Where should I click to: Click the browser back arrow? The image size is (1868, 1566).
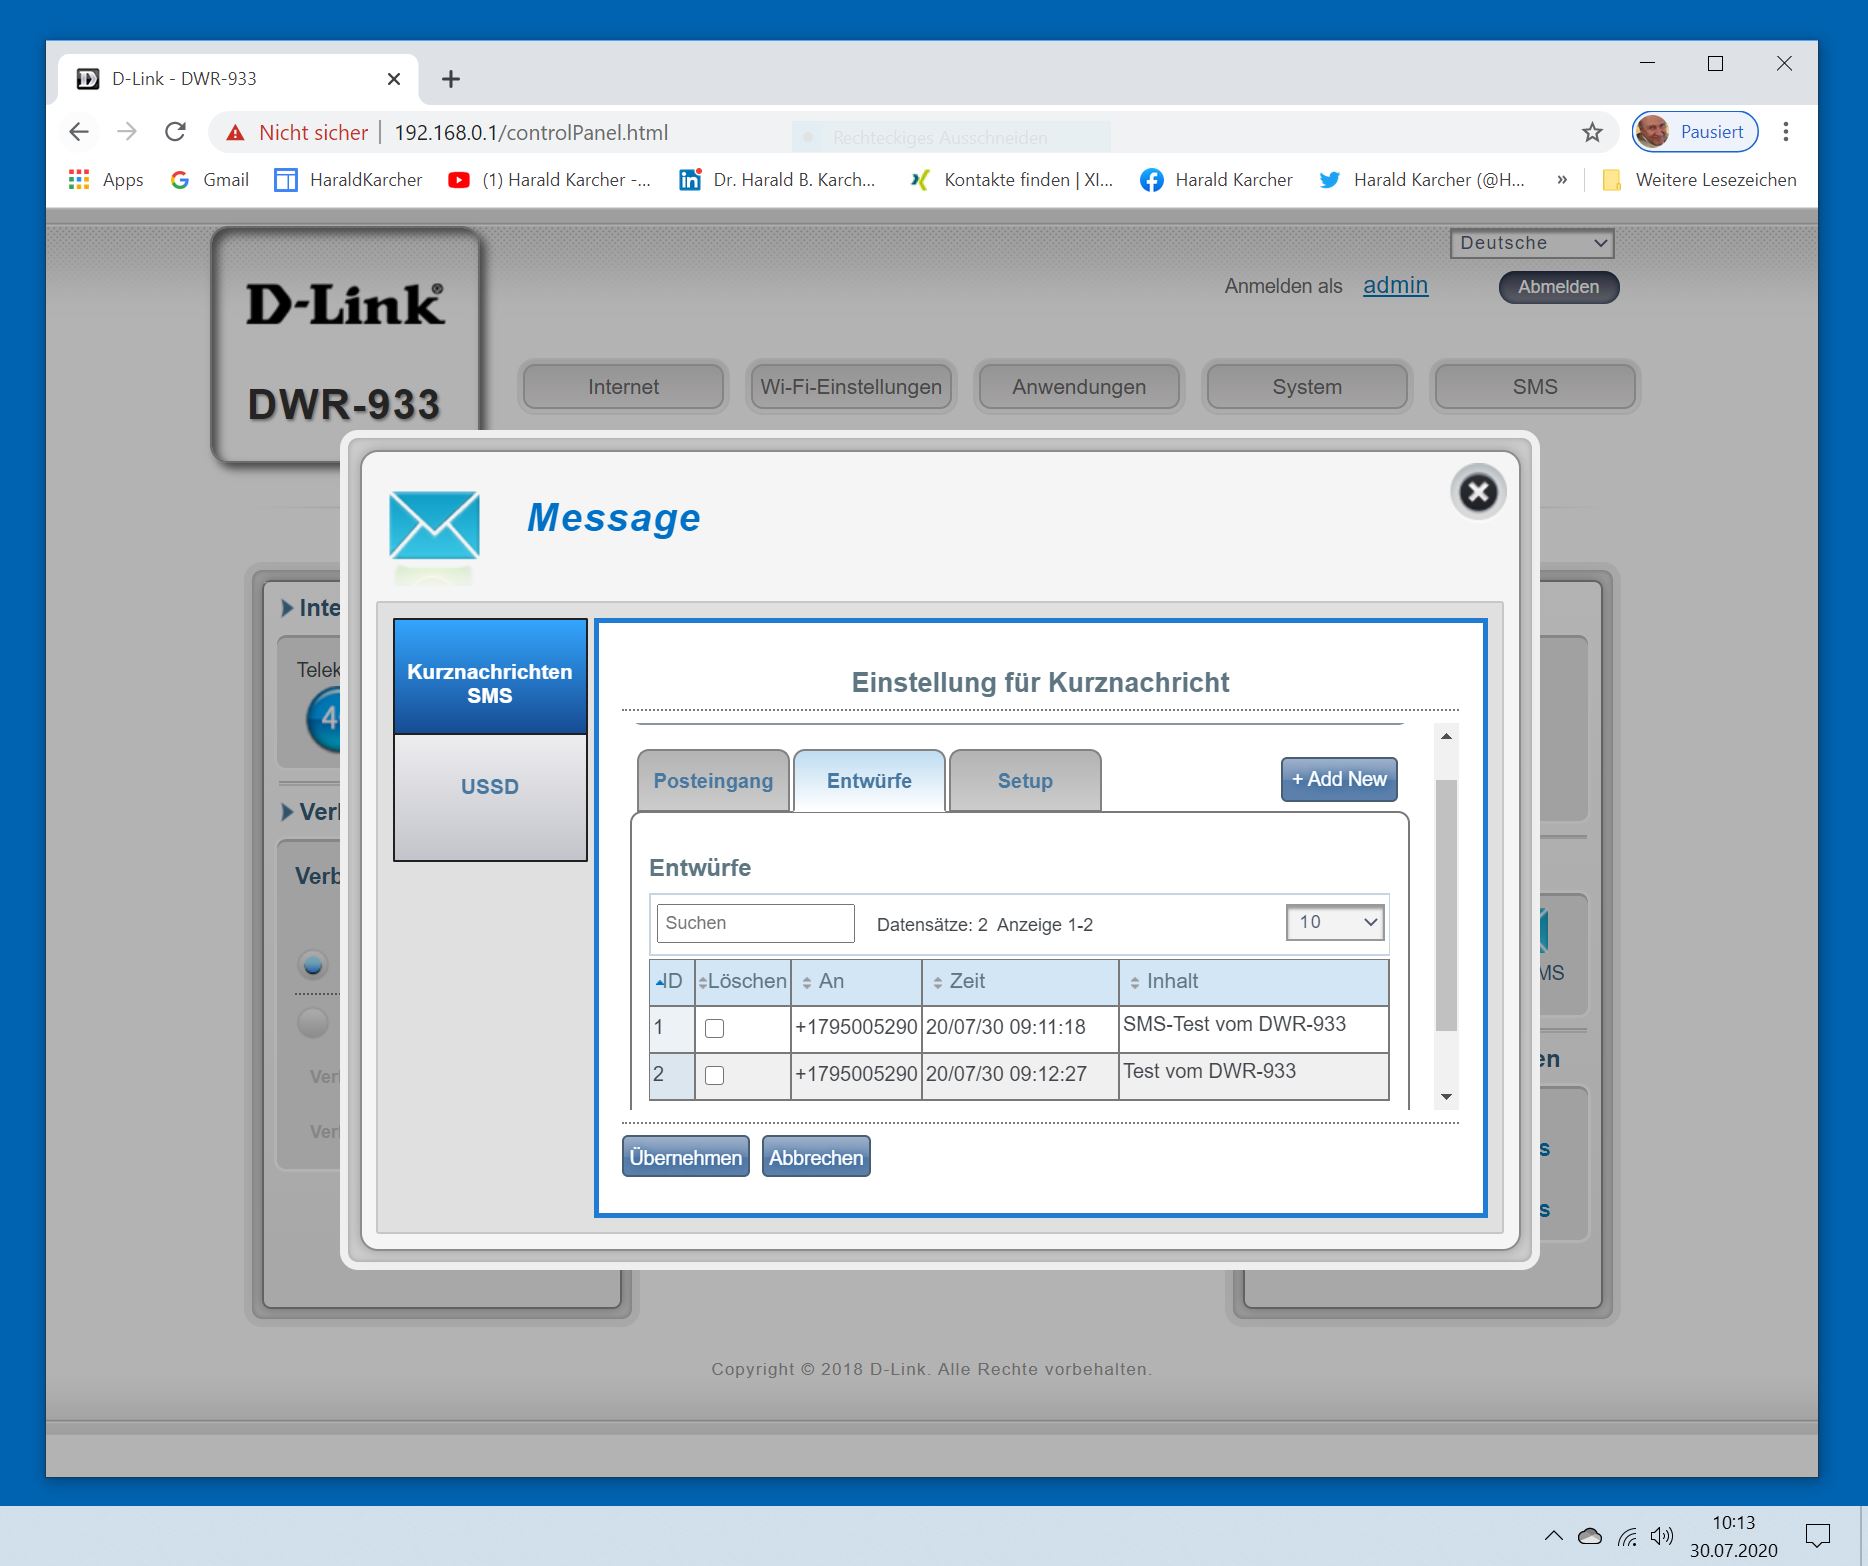79,132
